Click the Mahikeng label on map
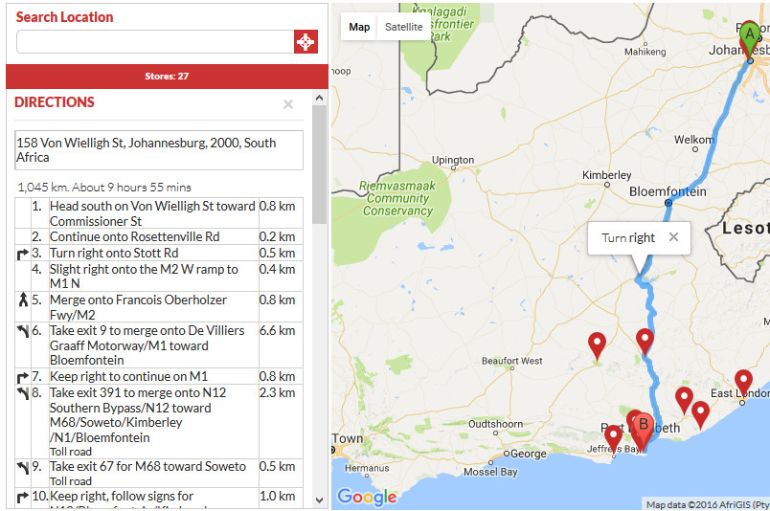Image resolution: width=770 pixels, height=511 pixels. click(645, 52)
